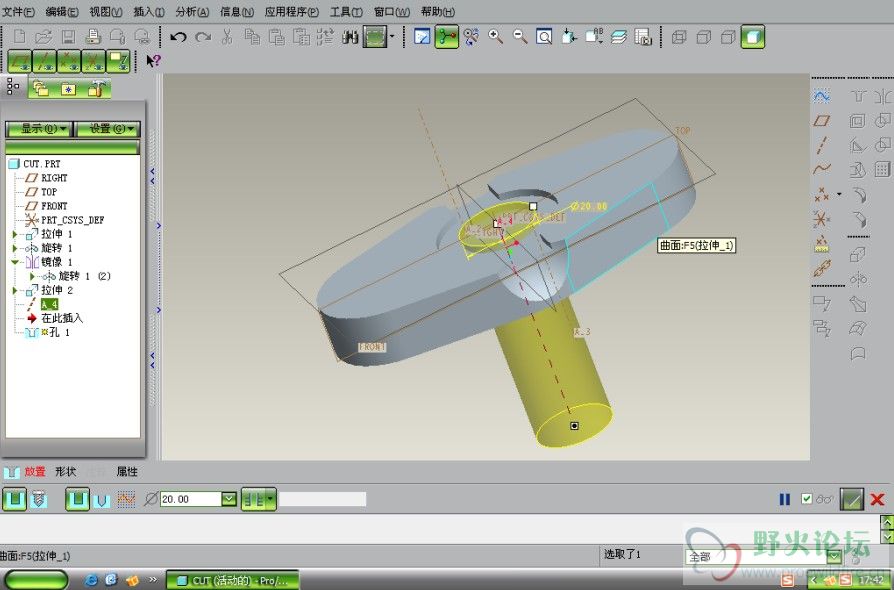894x590 pixels.
Task: Click the datum axis tool icon
Action: tap(822, 145)
